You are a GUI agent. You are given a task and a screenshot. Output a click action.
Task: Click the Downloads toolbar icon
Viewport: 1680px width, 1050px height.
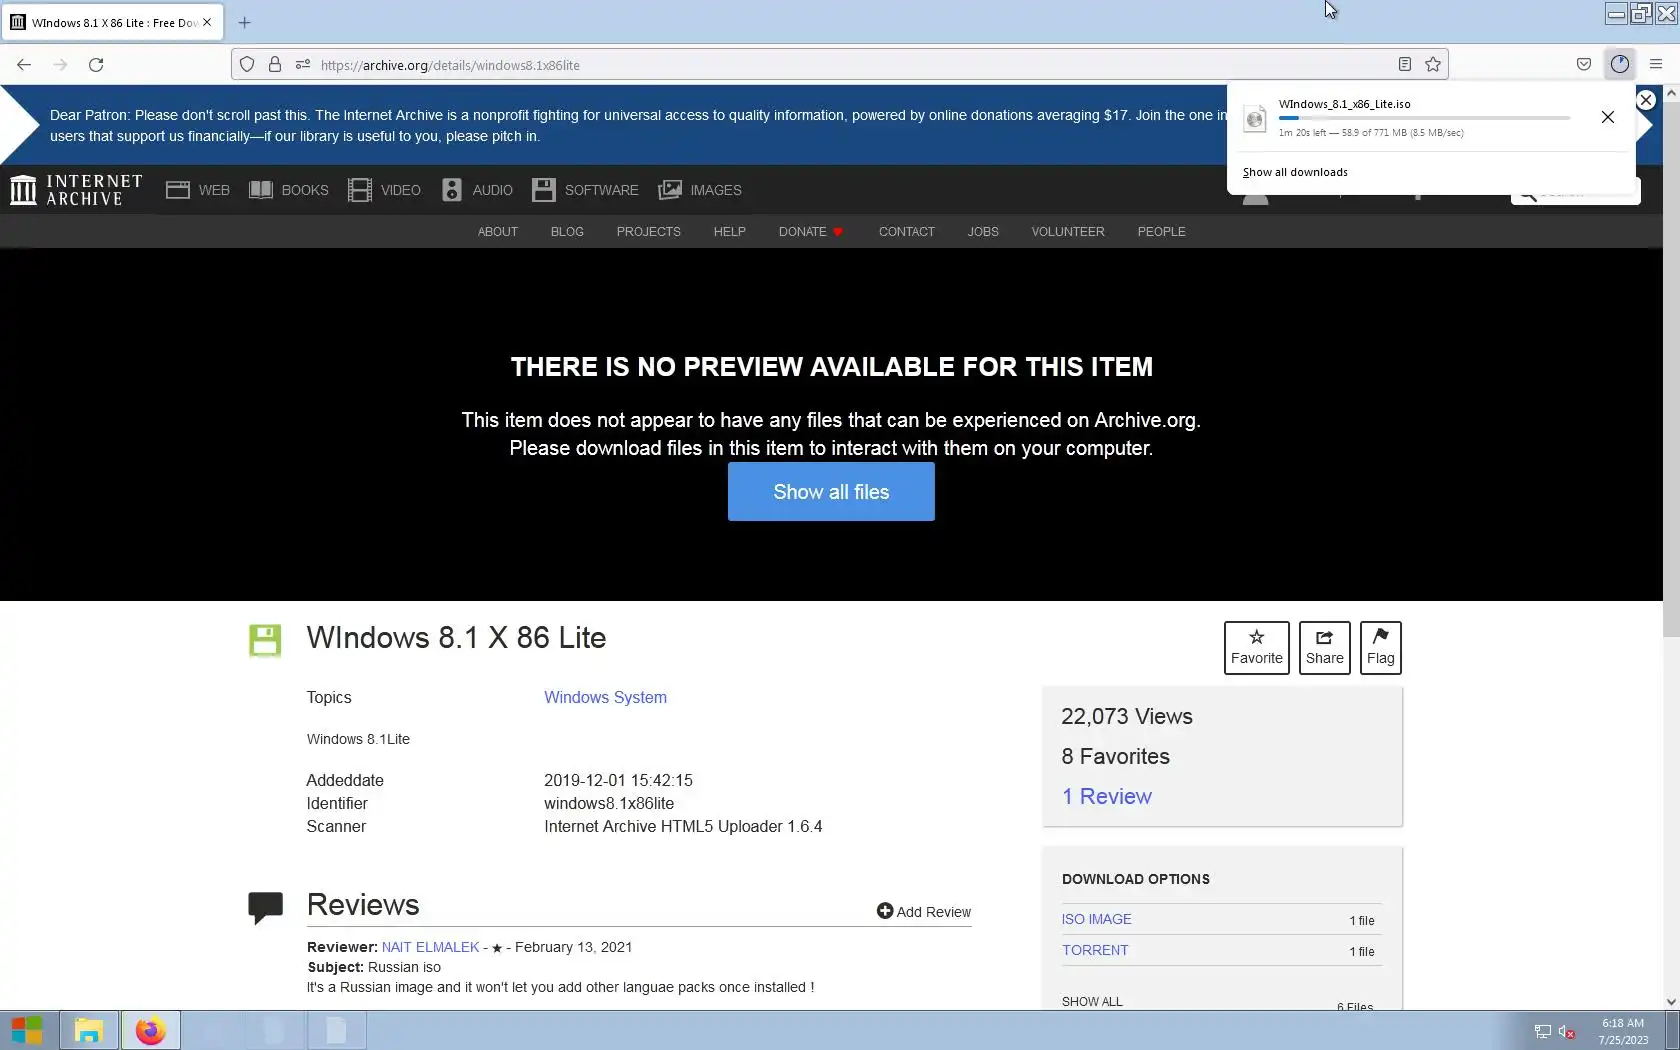tap(1620, 65)
